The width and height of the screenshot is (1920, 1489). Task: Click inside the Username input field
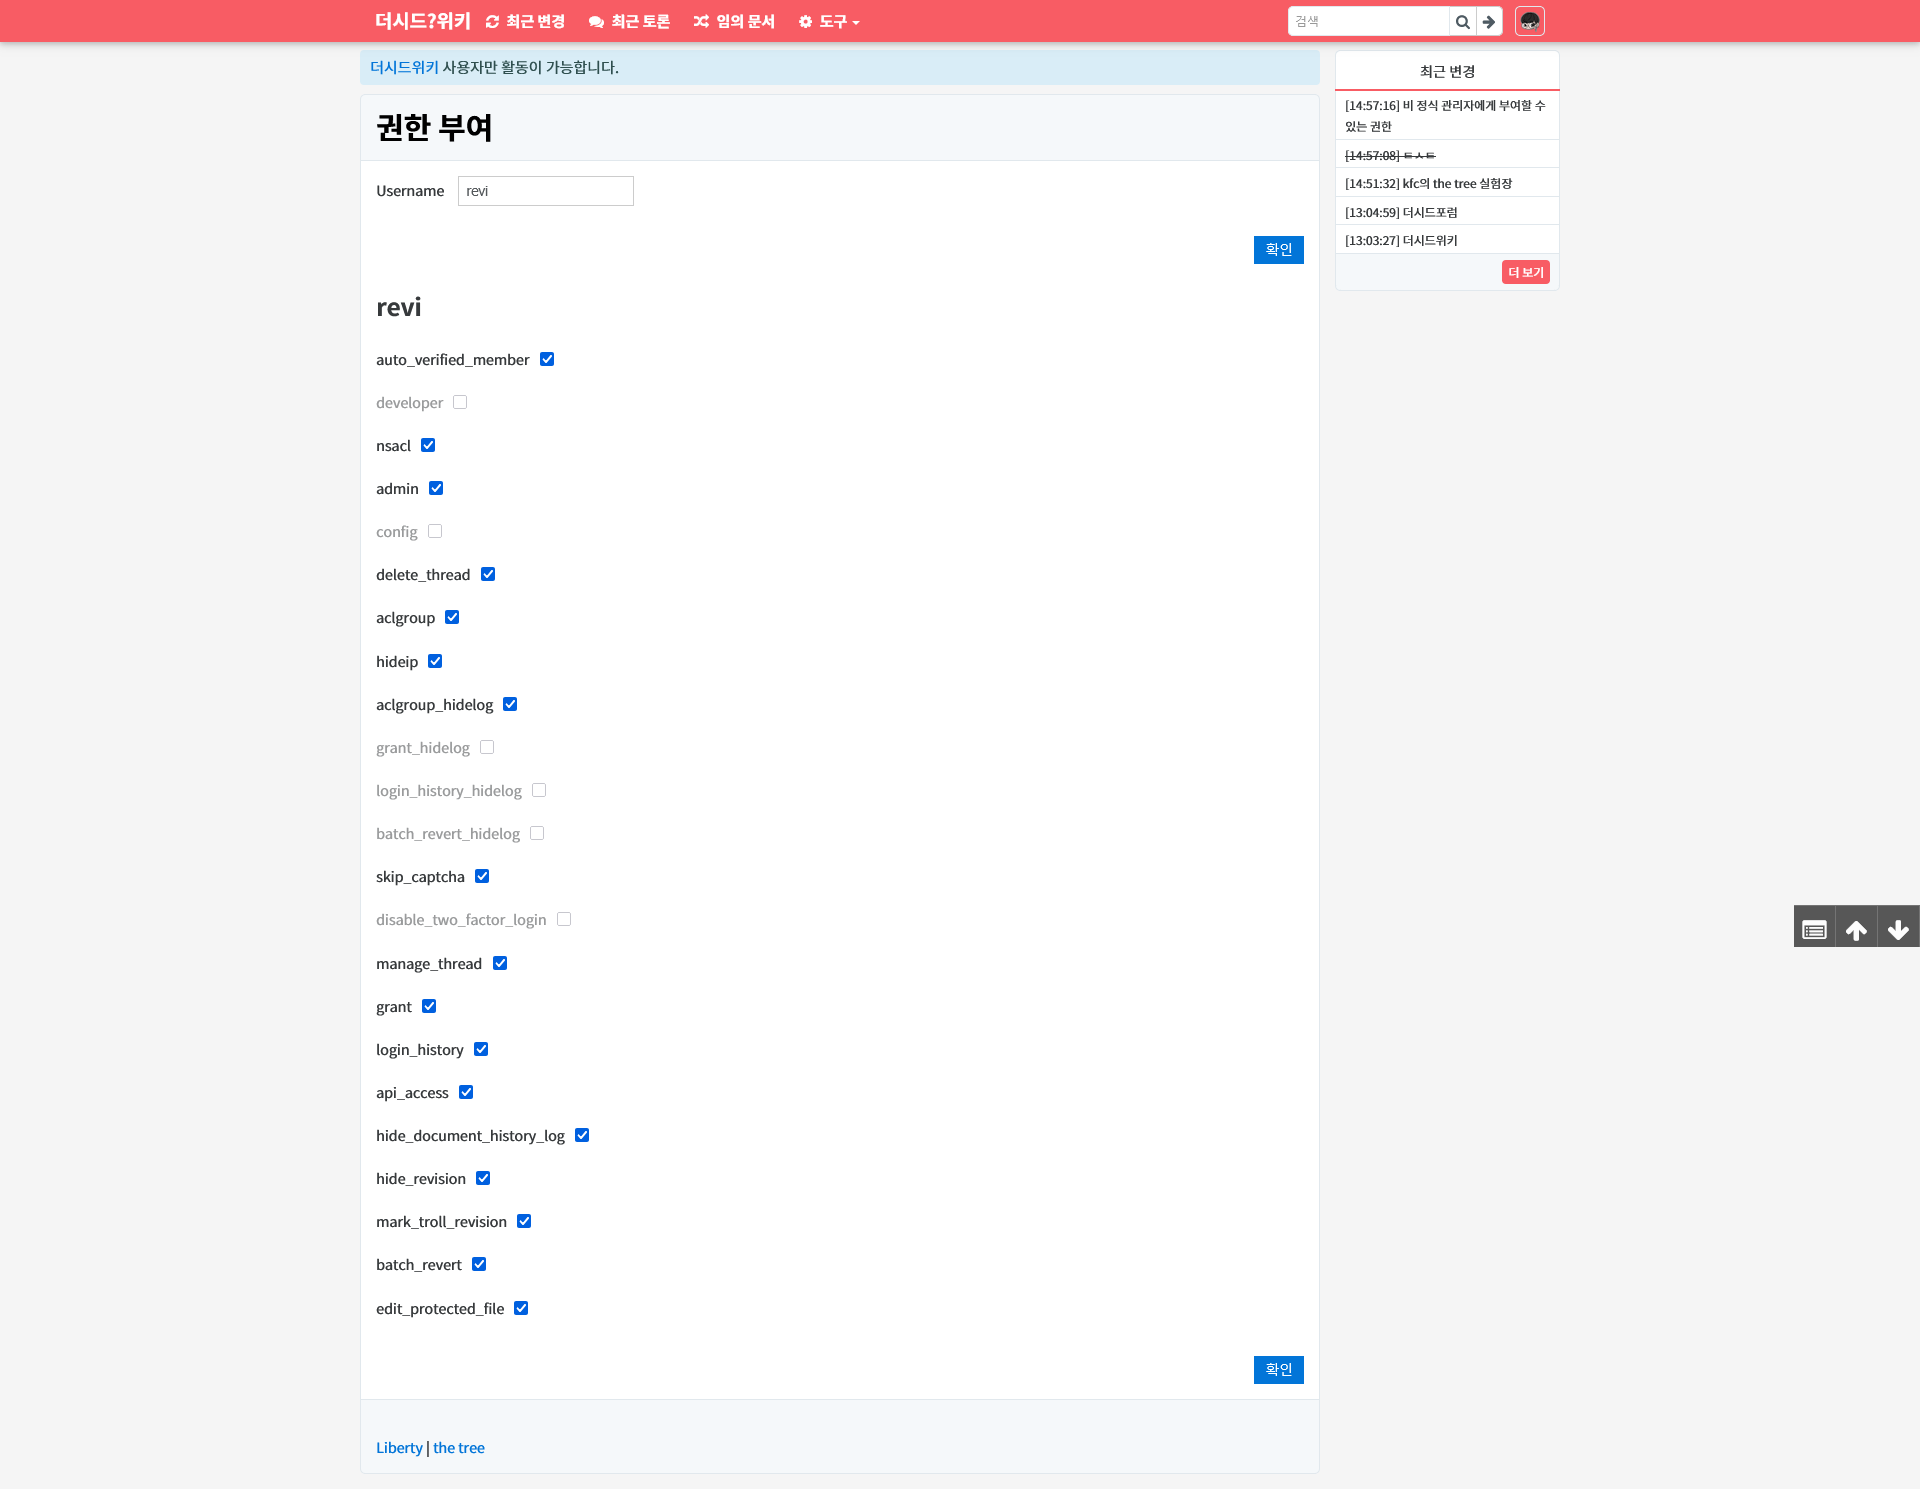pos(545,190)
